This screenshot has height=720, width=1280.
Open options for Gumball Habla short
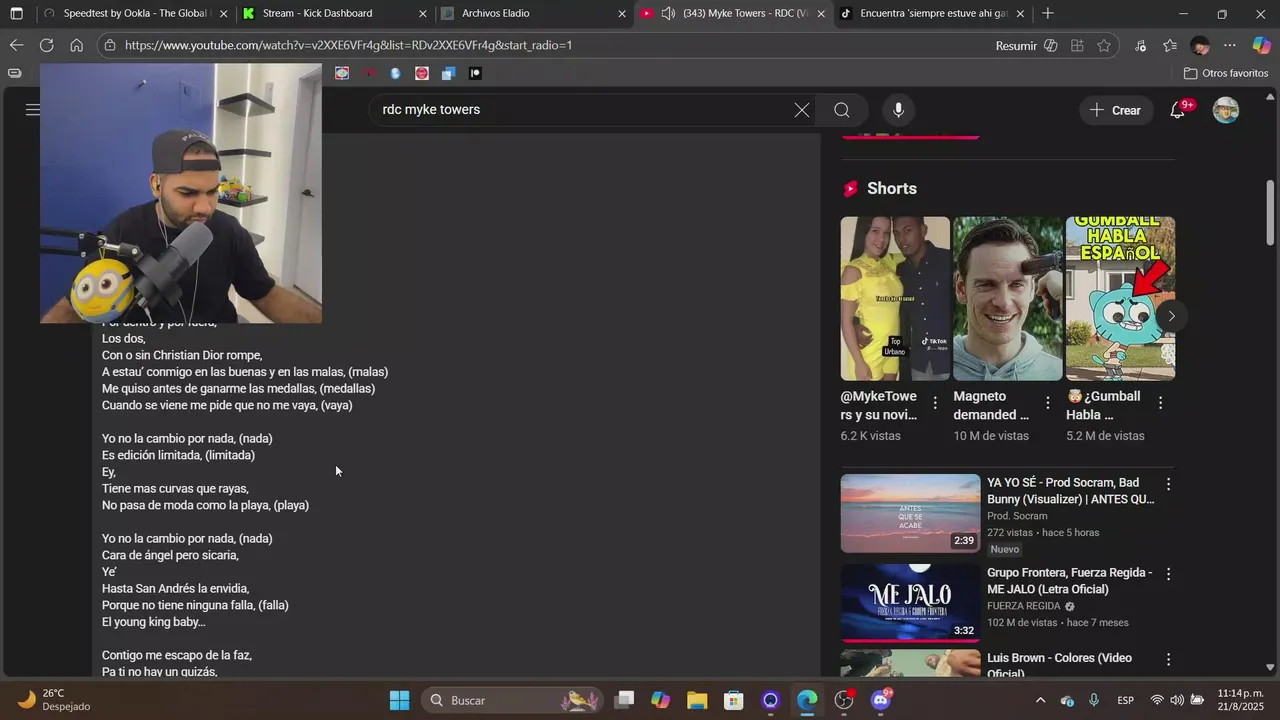pyautogui.click(x=1160, y=403)
